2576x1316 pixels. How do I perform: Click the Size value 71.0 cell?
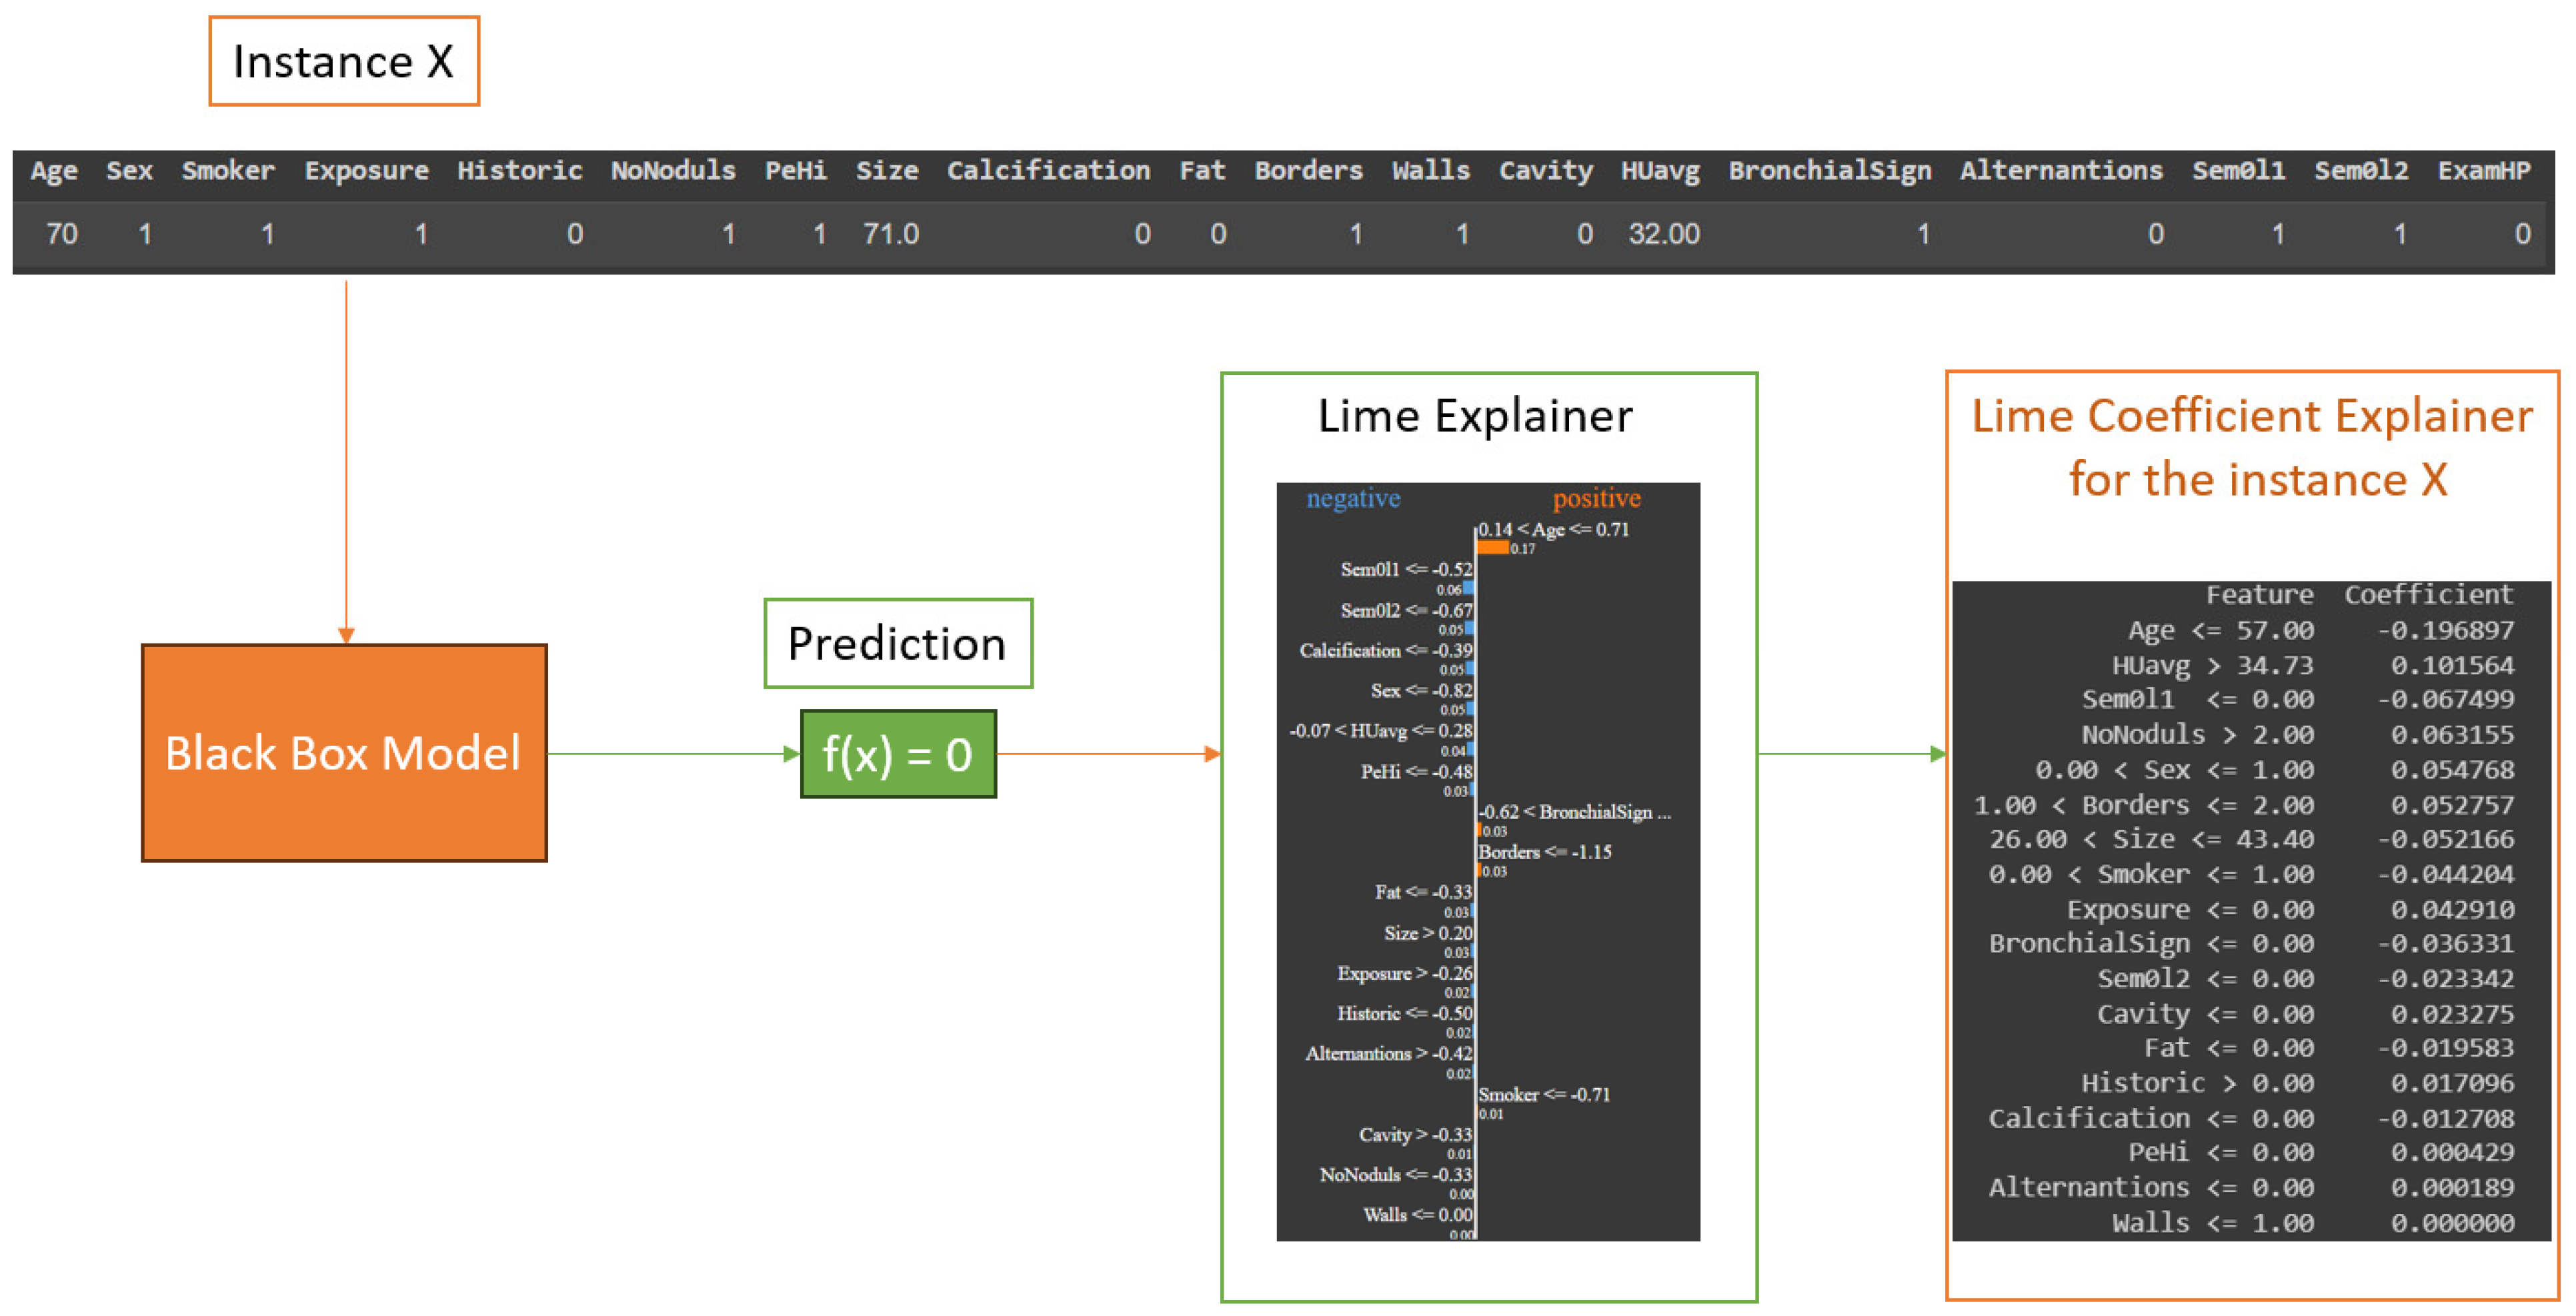point(890,234)
